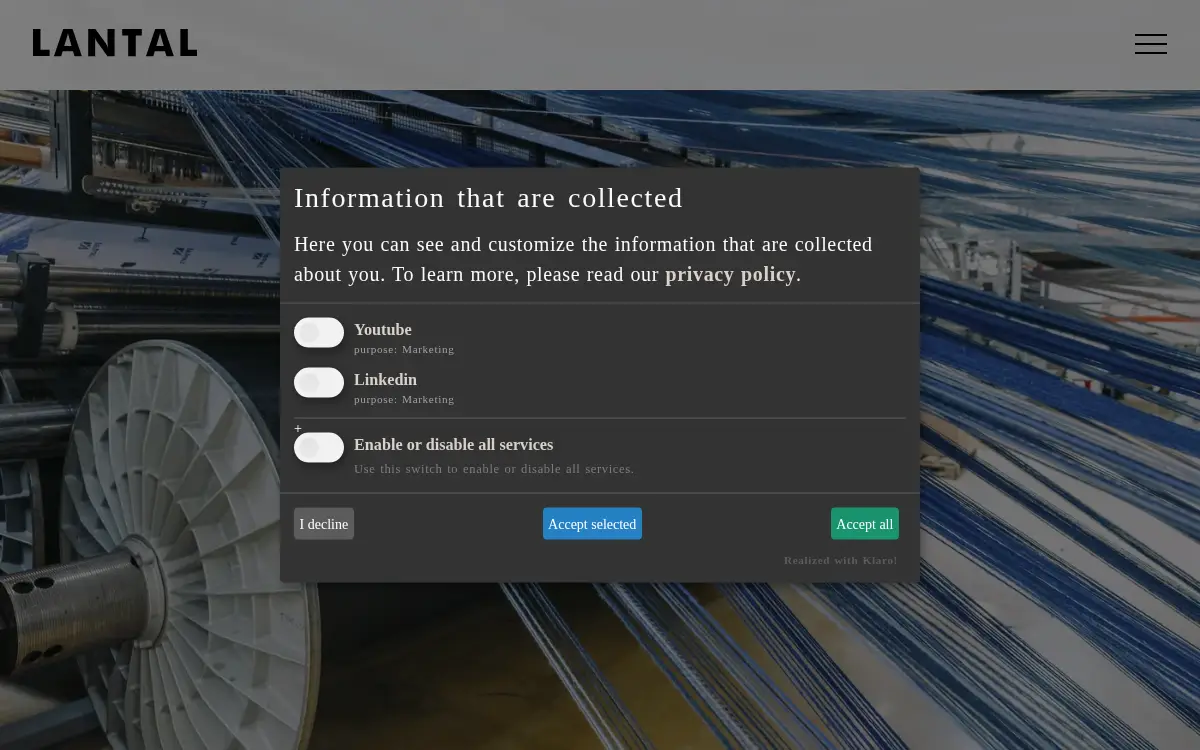
Task: Open the hamburger menu icon
Action: tap(1150, 44)
